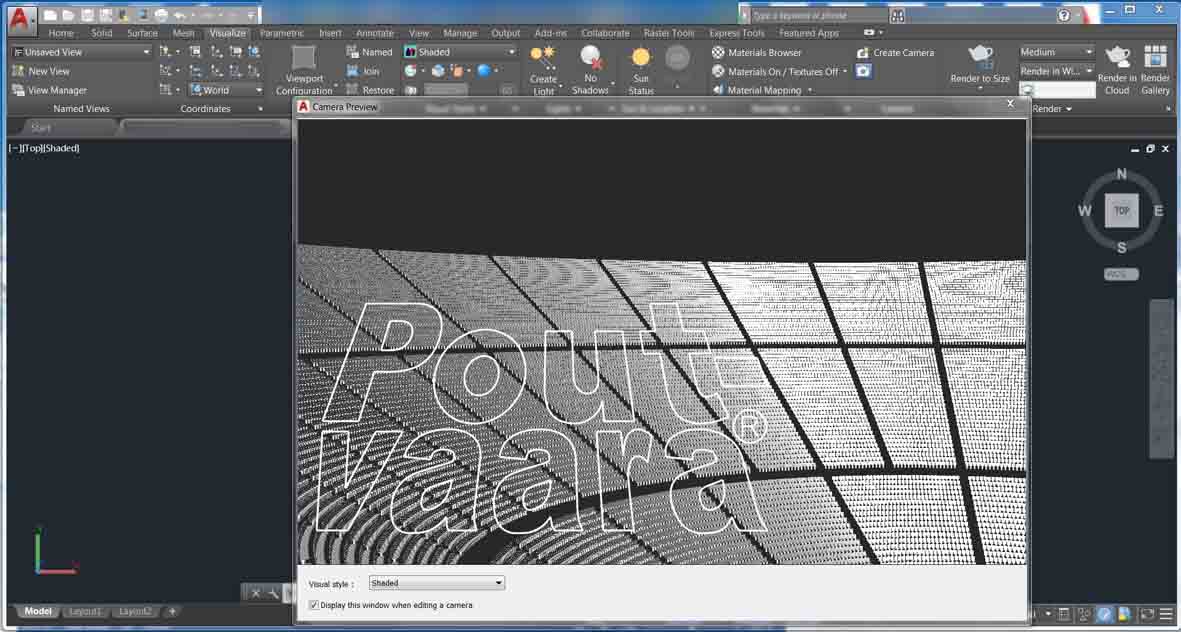This screenshot has height=632, width=1181.
Task: Open the View Manager
Action: click(x=49, y=90)
